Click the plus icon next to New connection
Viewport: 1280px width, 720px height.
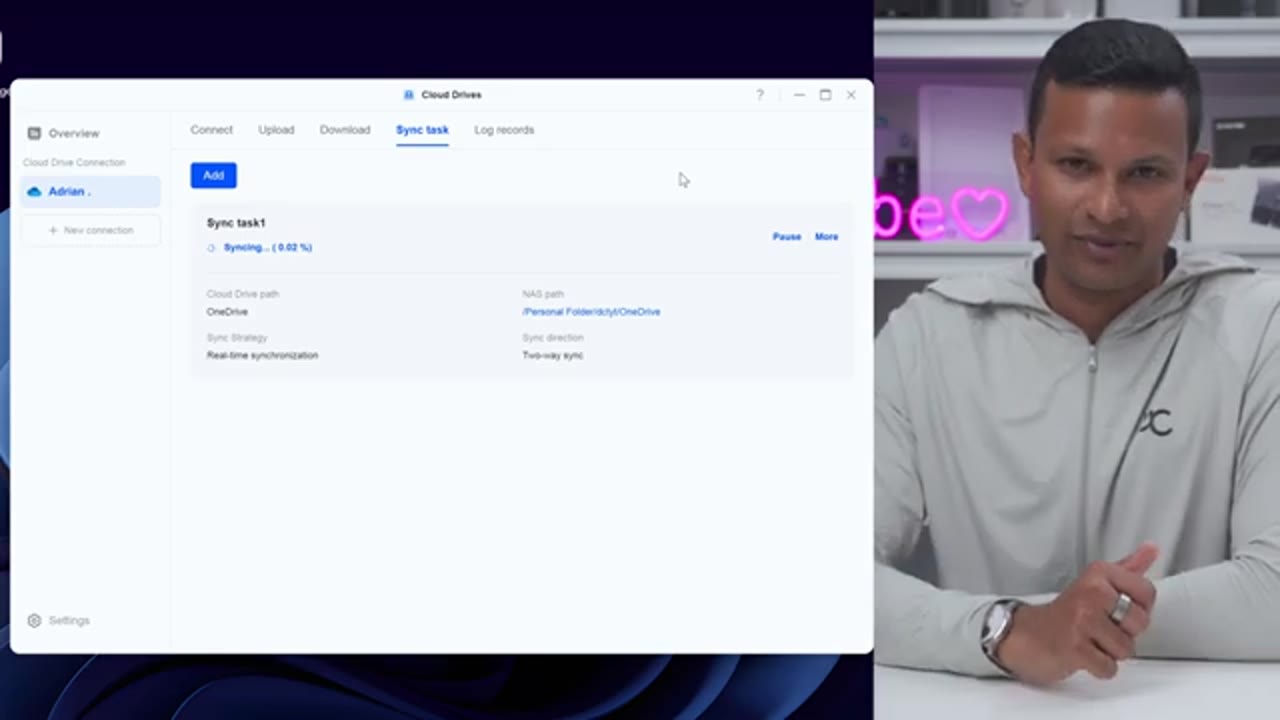(52, 230)
